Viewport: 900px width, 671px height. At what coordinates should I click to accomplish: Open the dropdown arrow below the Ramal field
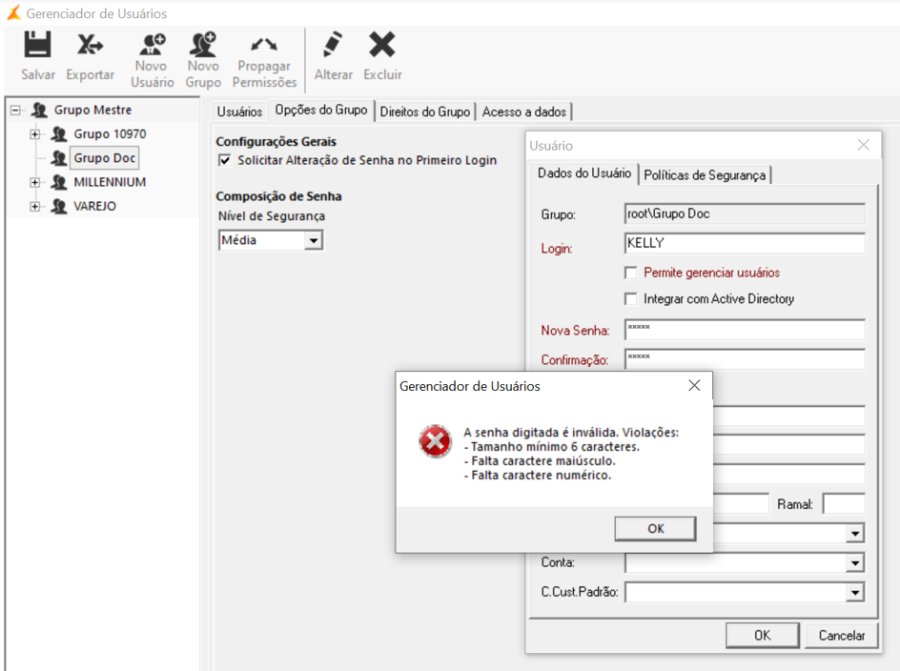click(855, 534)
